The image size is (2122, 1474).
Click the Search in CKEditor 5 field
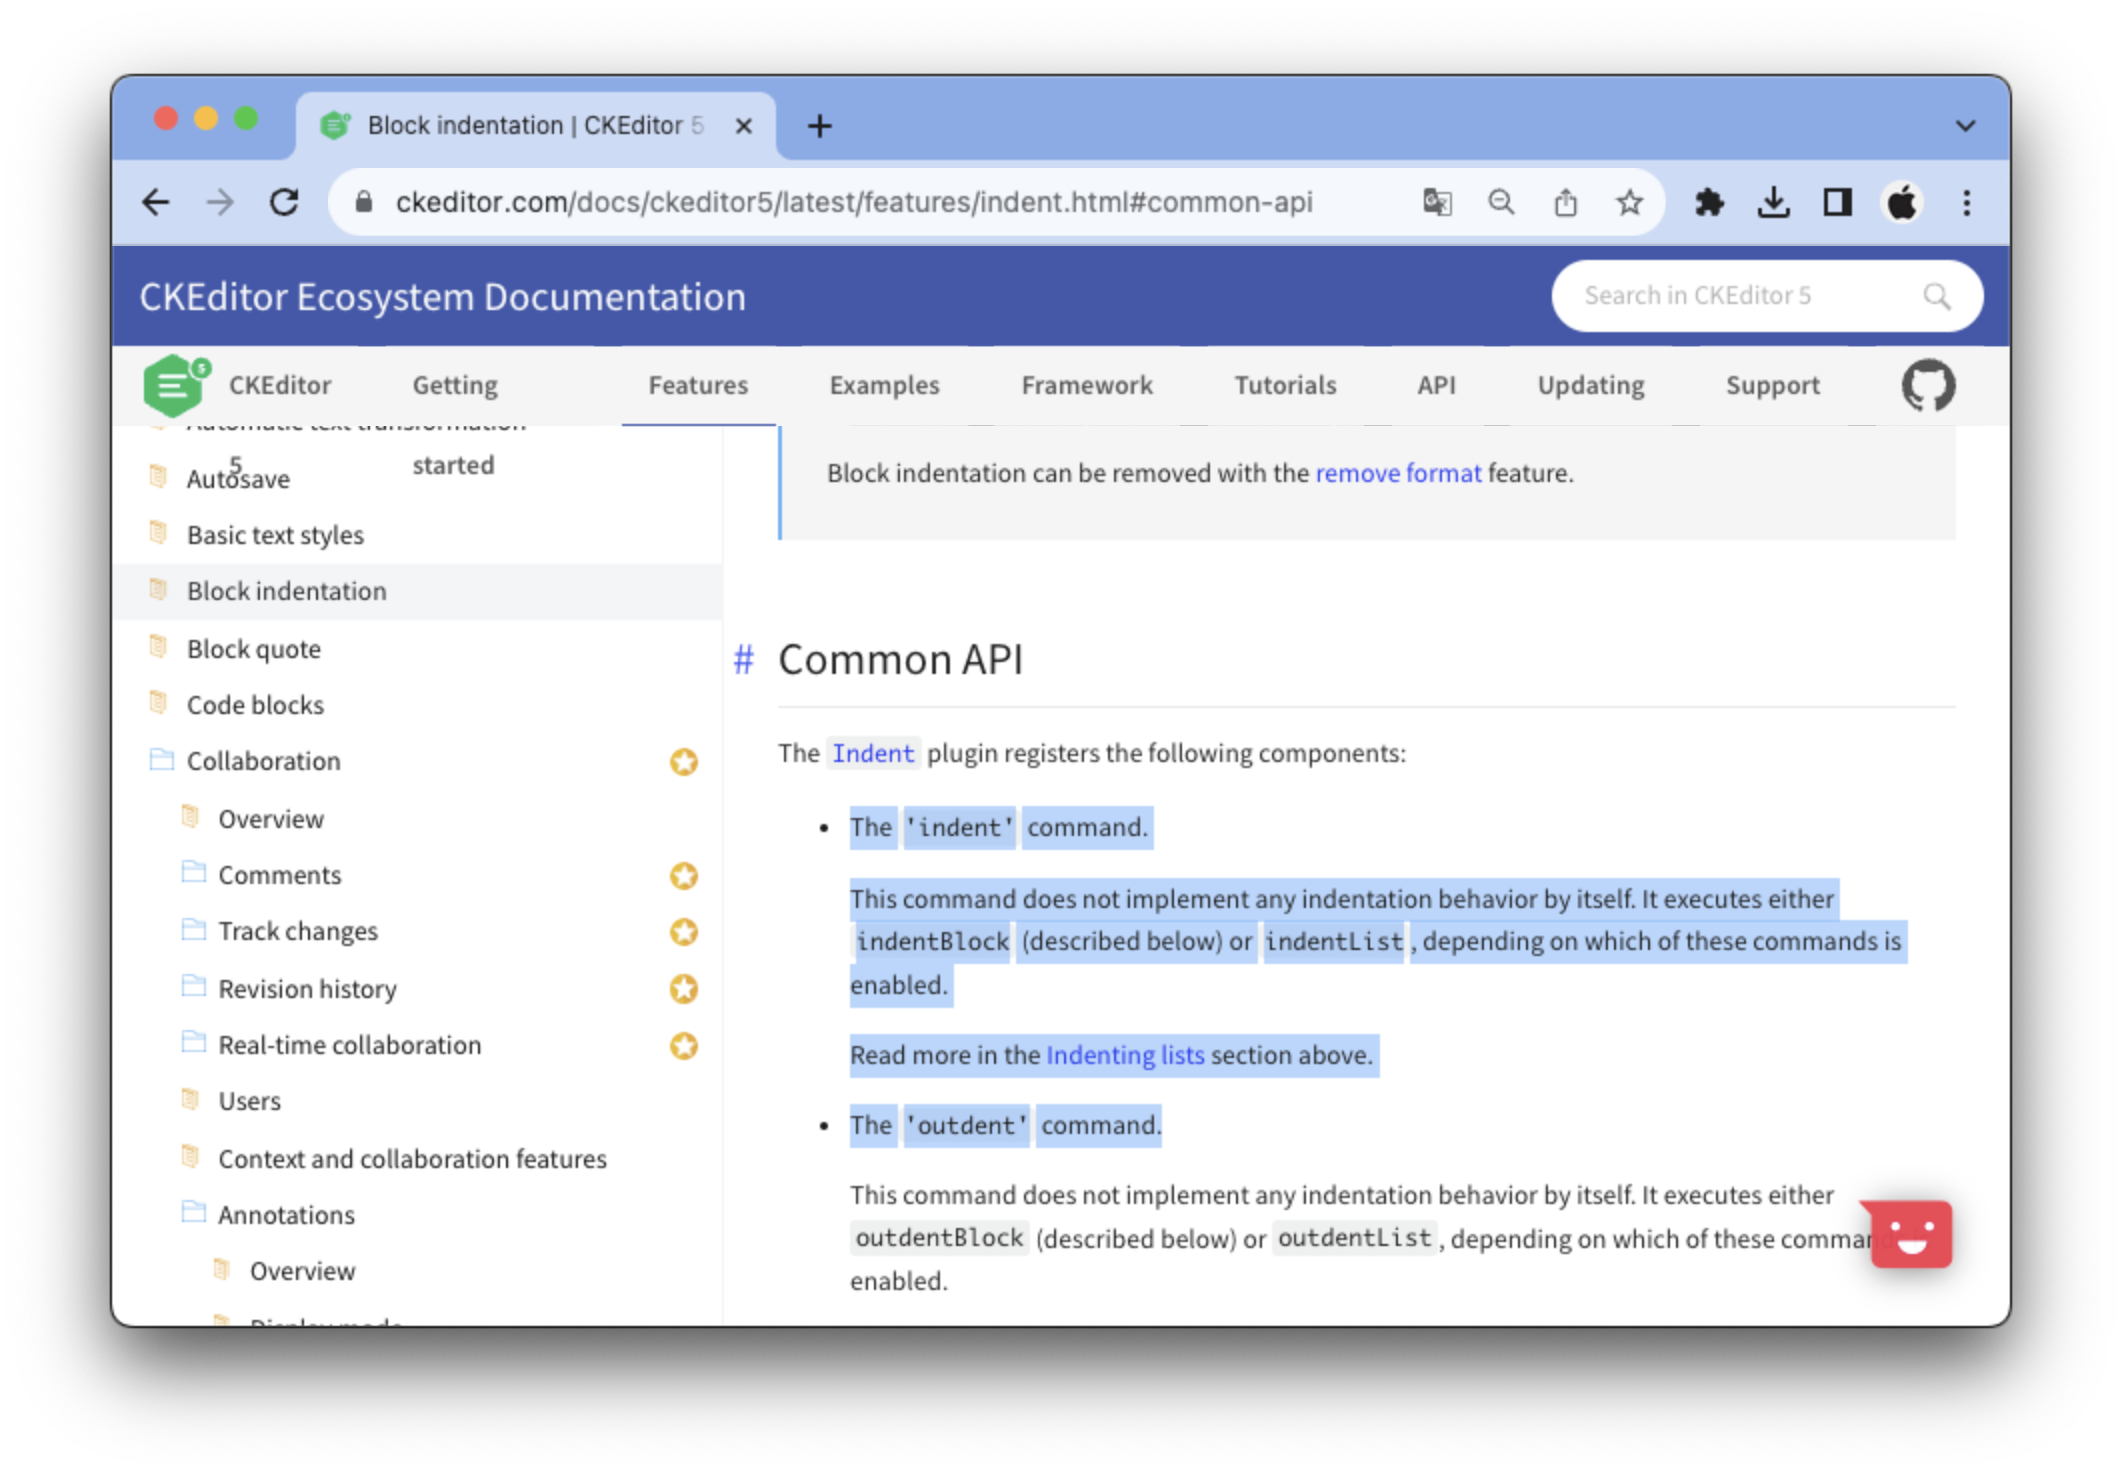click(x=1740, y=296)
